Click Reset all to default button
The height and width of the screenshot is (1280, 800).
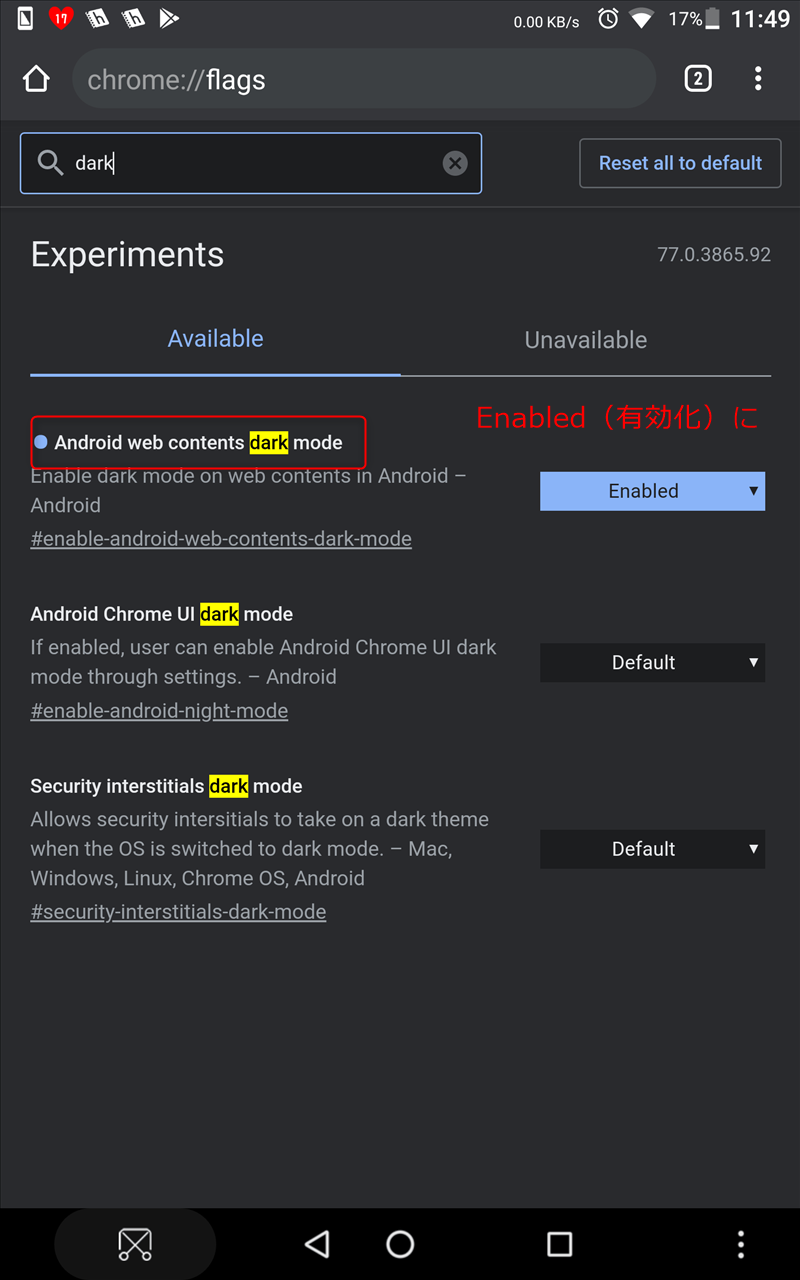680,163
